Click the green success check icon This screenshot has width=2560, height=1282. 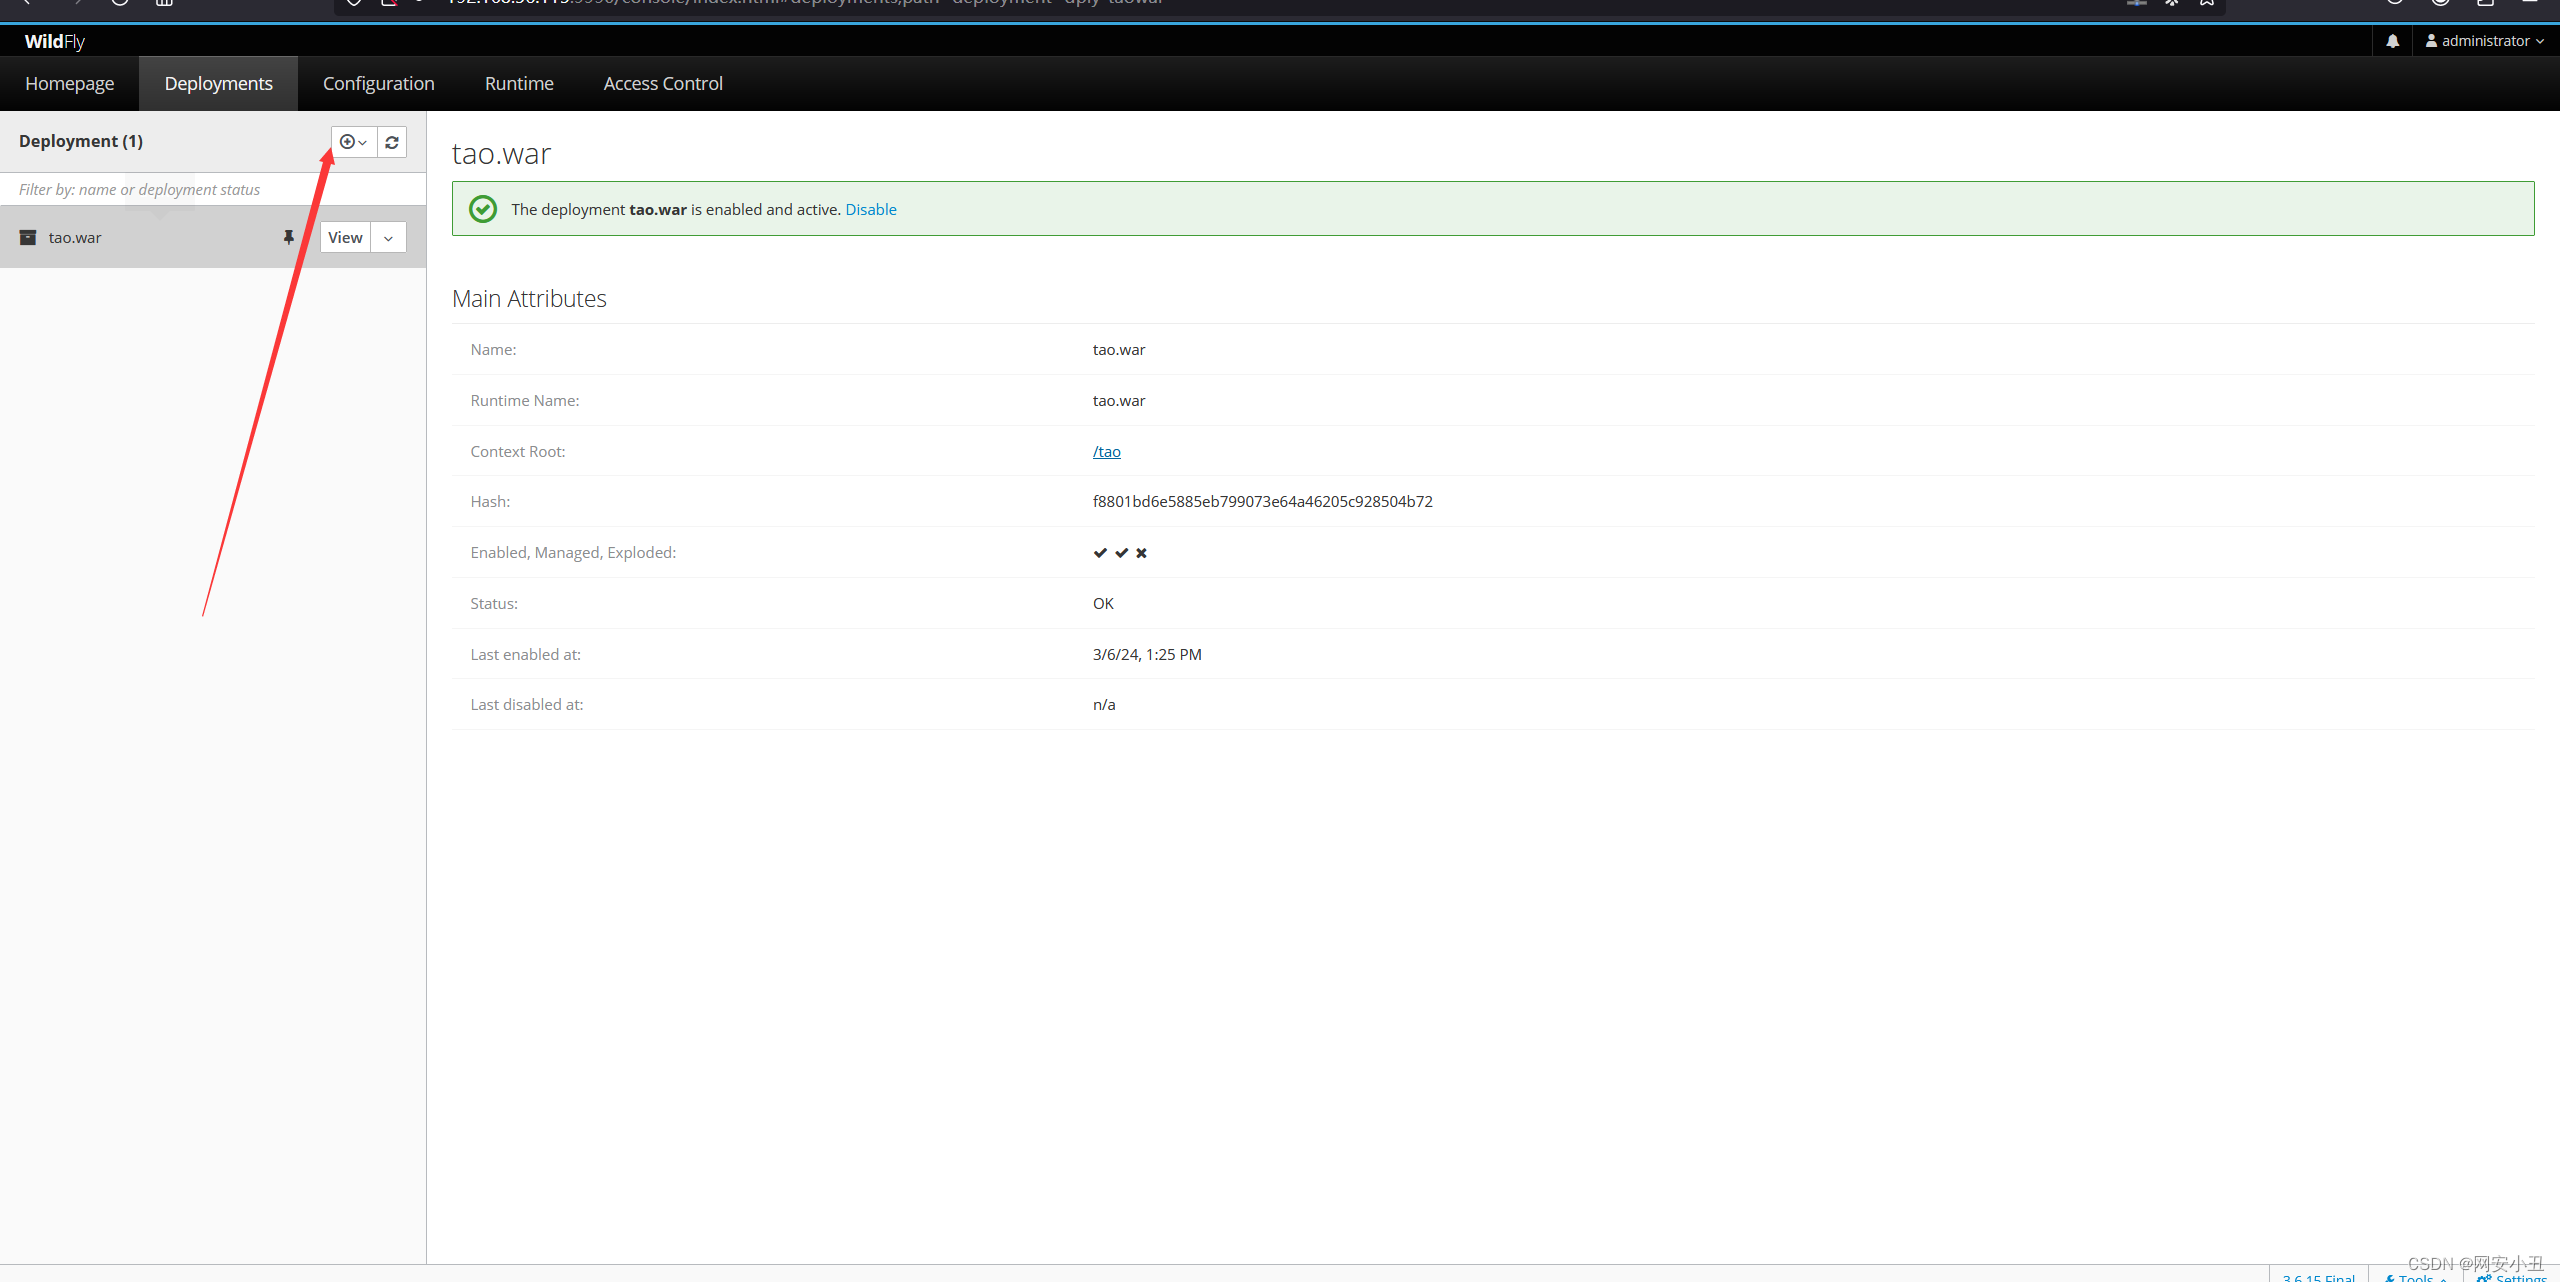pyautogui.click(x=483, y=209)
